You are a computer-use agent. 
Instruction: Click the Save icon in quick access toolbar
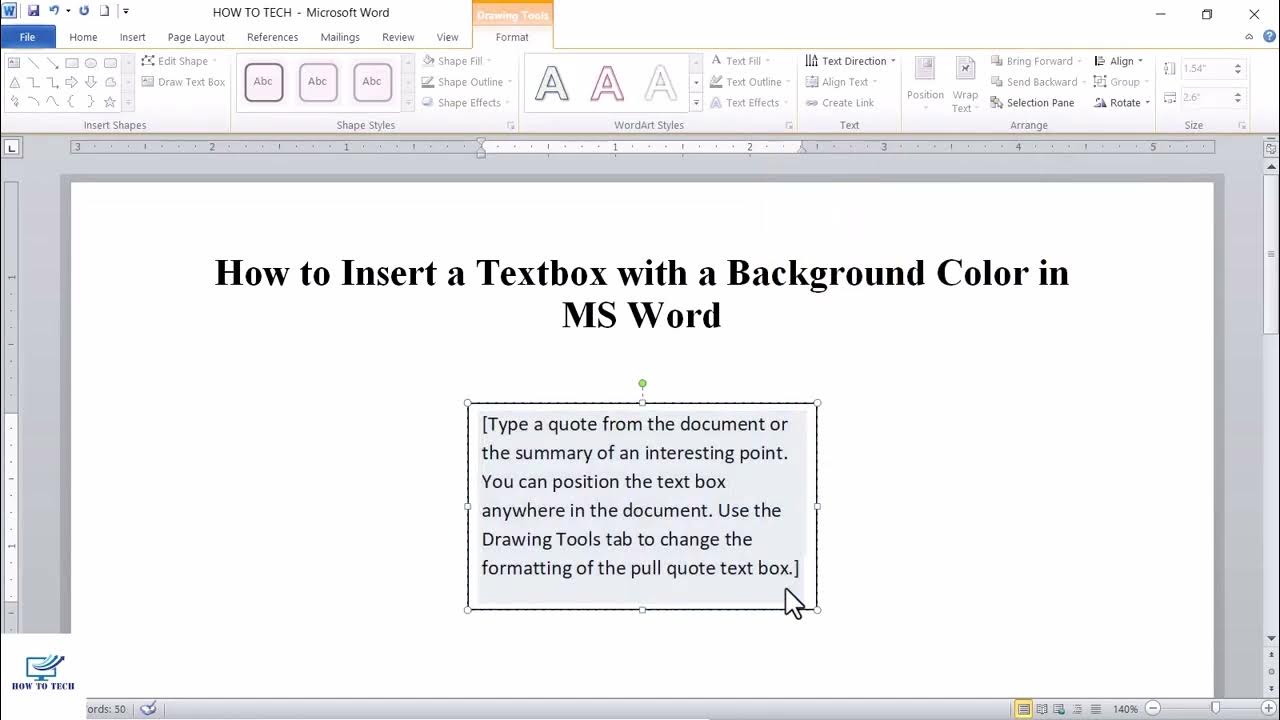tap(33, 12)
